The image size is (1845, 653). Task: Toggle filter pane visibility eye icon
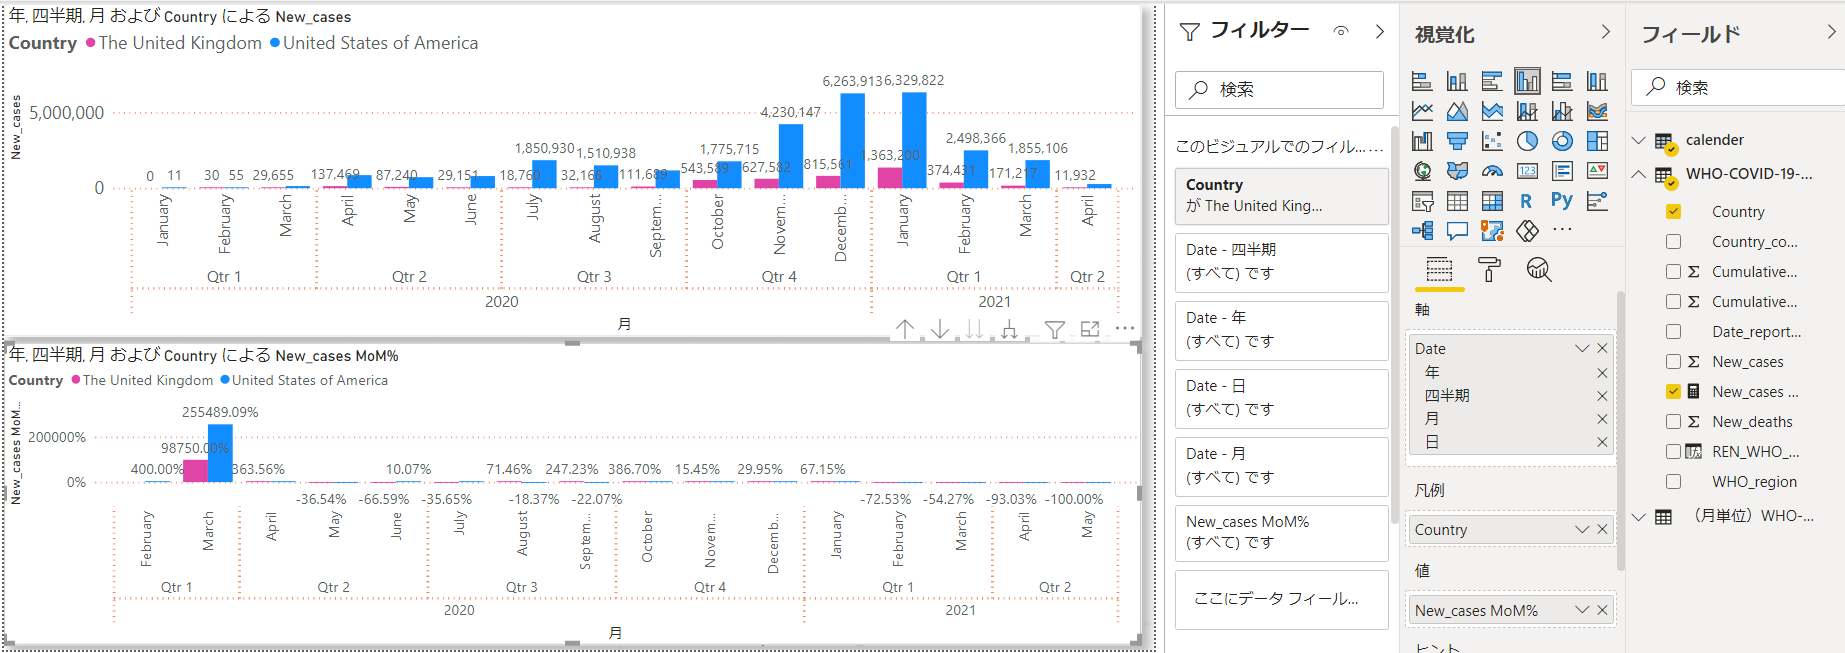(x=1341, y=31)
